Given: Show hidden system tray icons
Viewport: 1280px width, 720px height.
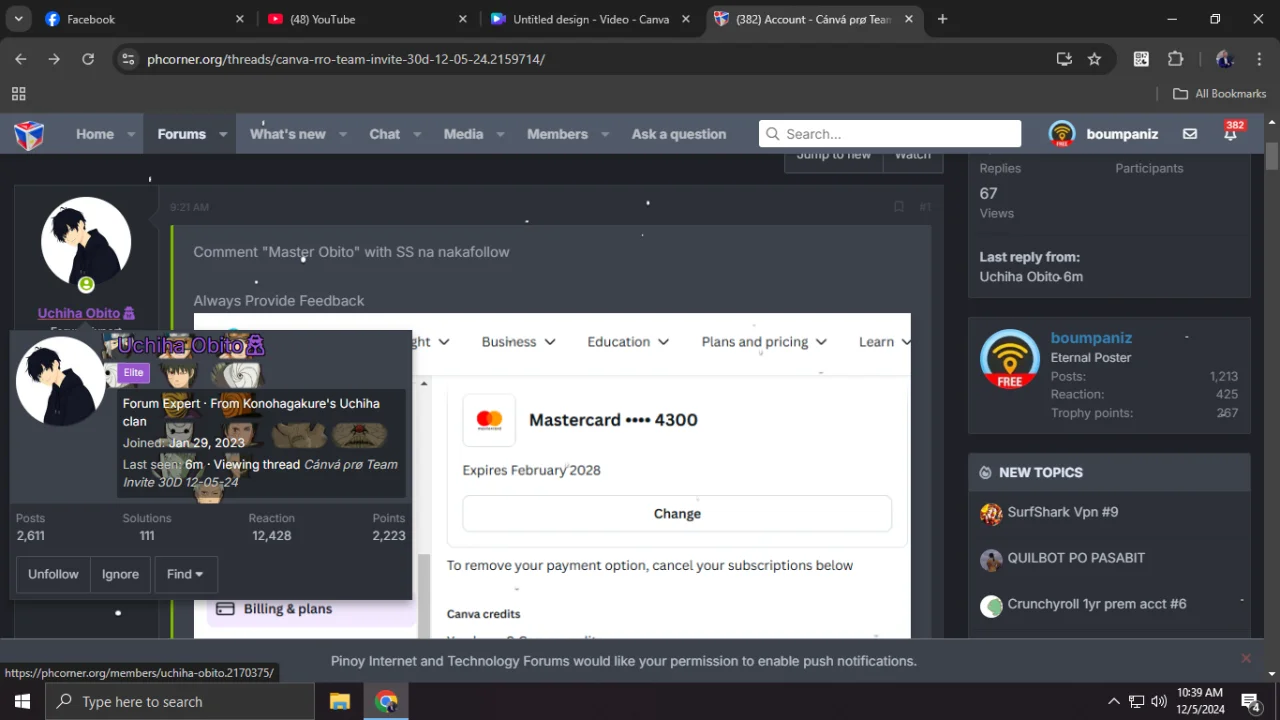Looking at the screenshot, I should click(1114, 701).
